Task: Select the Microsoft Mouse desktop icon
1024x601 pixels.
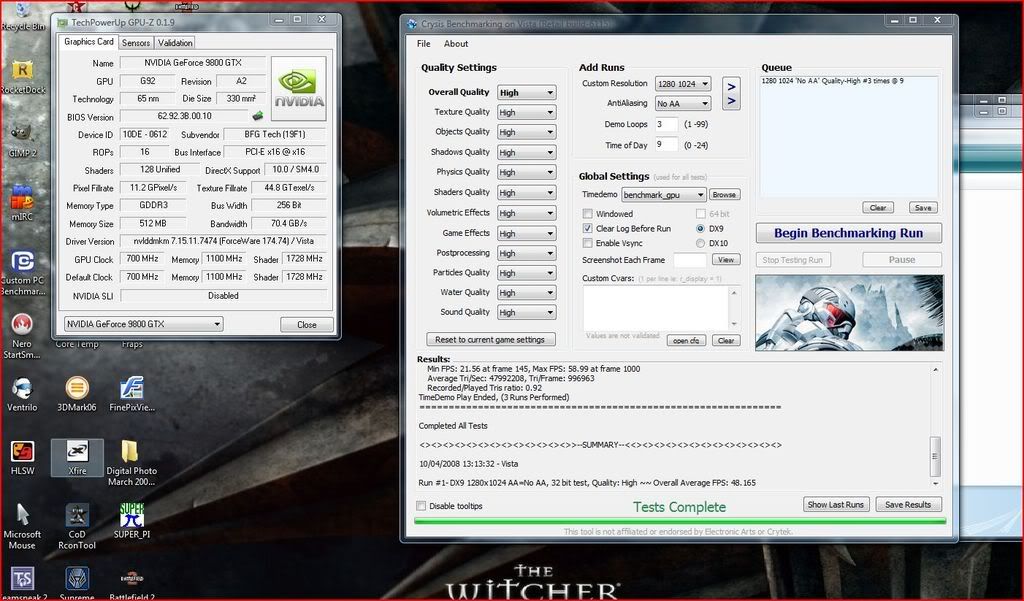Action: coord(22,526)
